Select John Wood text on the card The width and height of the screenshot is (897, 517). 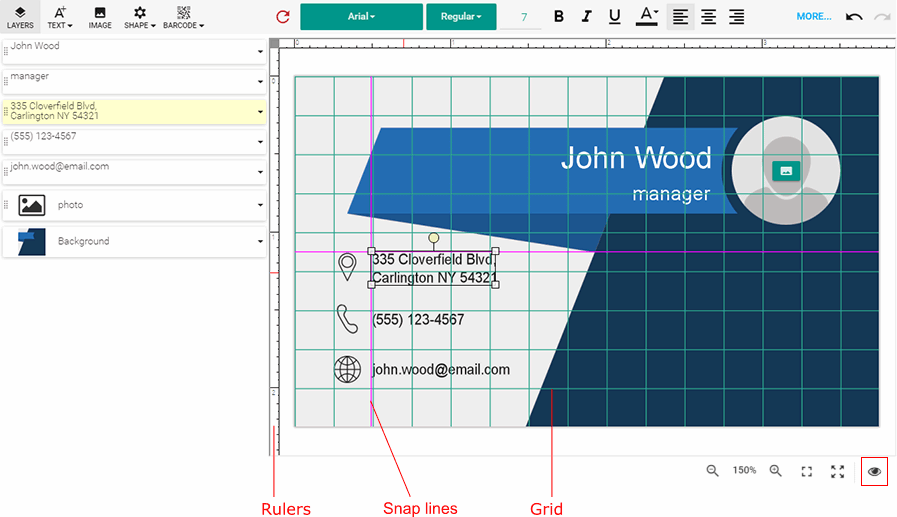[x=636, y=158]
